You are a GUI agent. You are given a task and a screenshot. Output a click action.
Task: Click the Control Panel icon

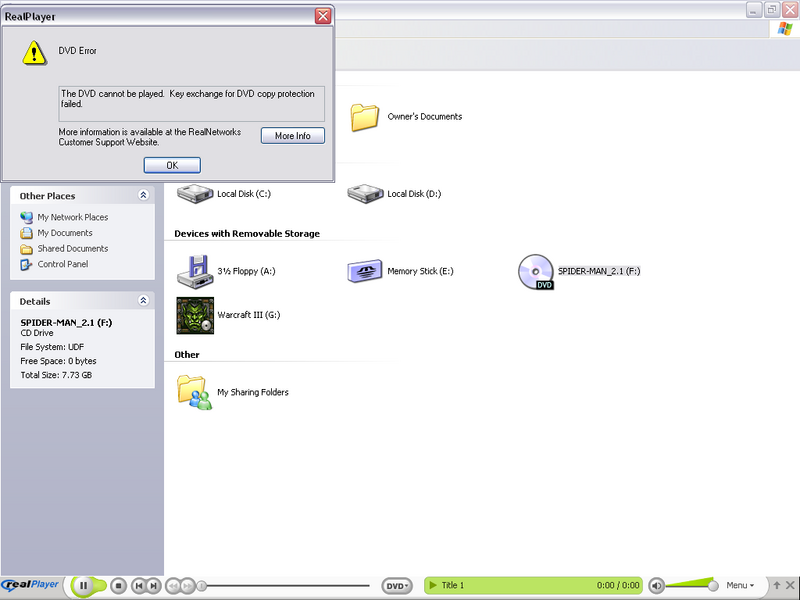point(26,264)
